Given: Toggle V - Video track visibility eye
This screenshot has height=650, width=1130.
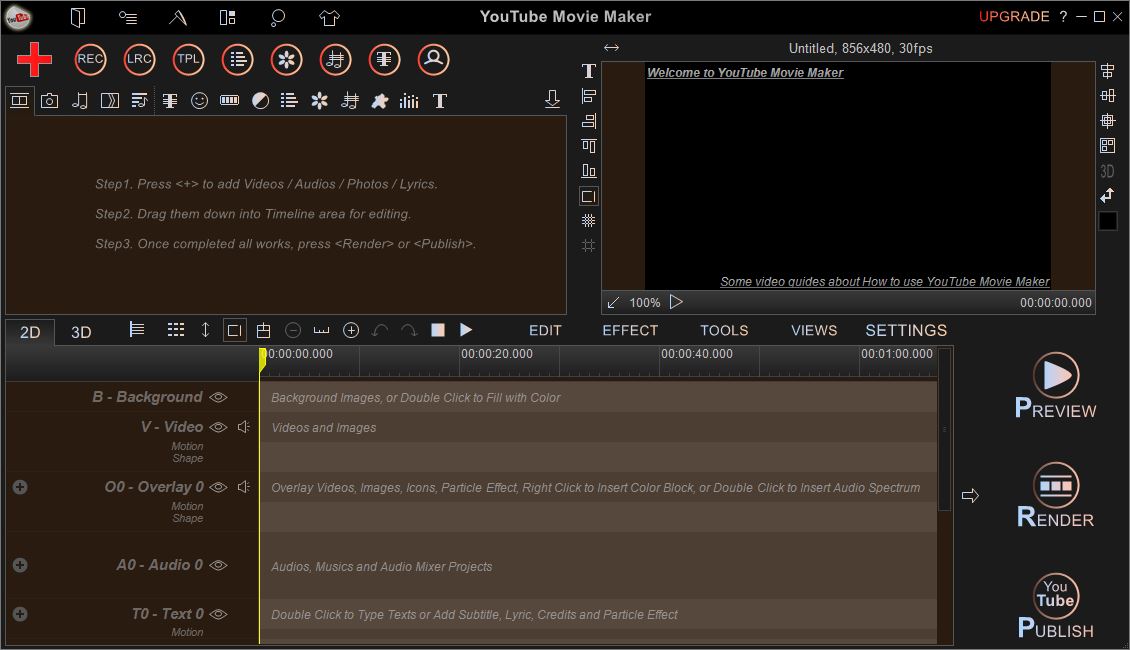Looking at the screenshot, I should pos(218,427).
